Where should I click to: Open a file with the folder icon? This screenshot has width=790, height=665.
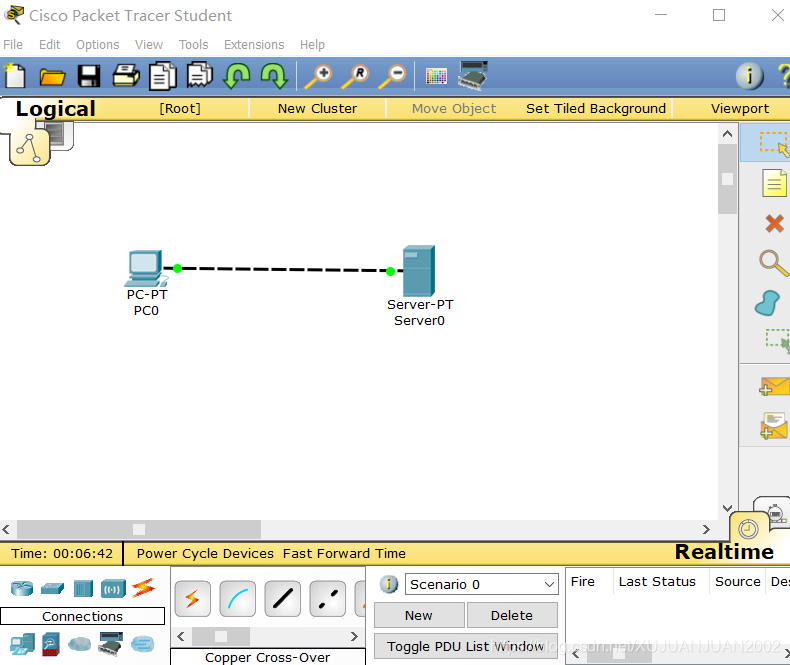coord(52,77)
